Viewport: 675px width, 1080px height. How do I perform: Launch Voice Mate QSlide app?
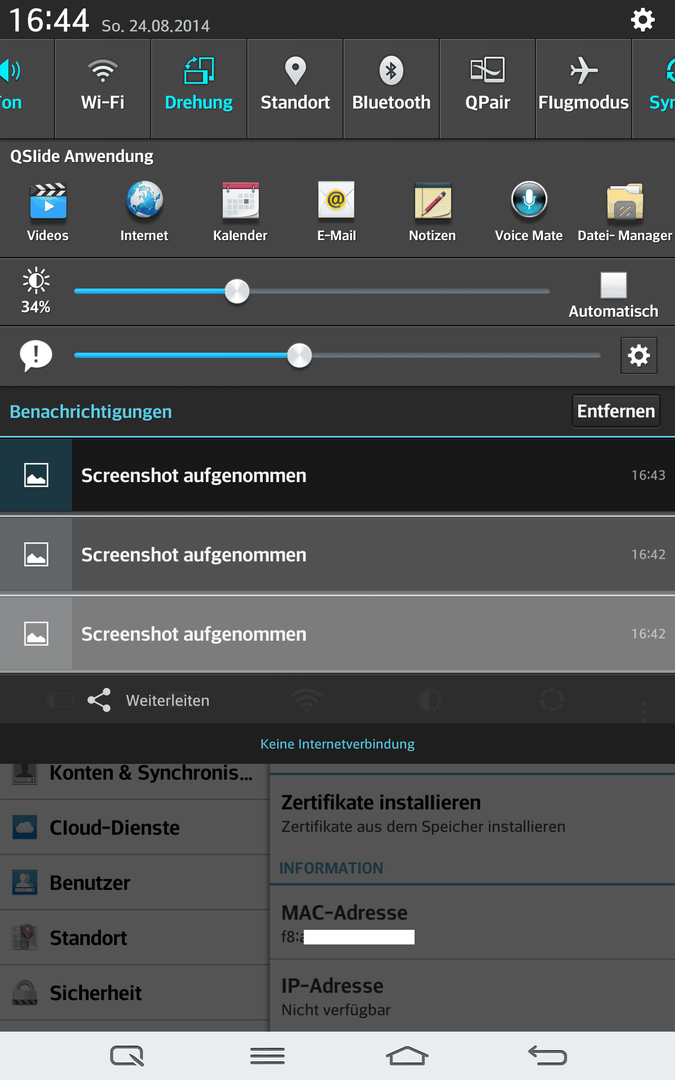pyautogui.click(x=528, y=213)
